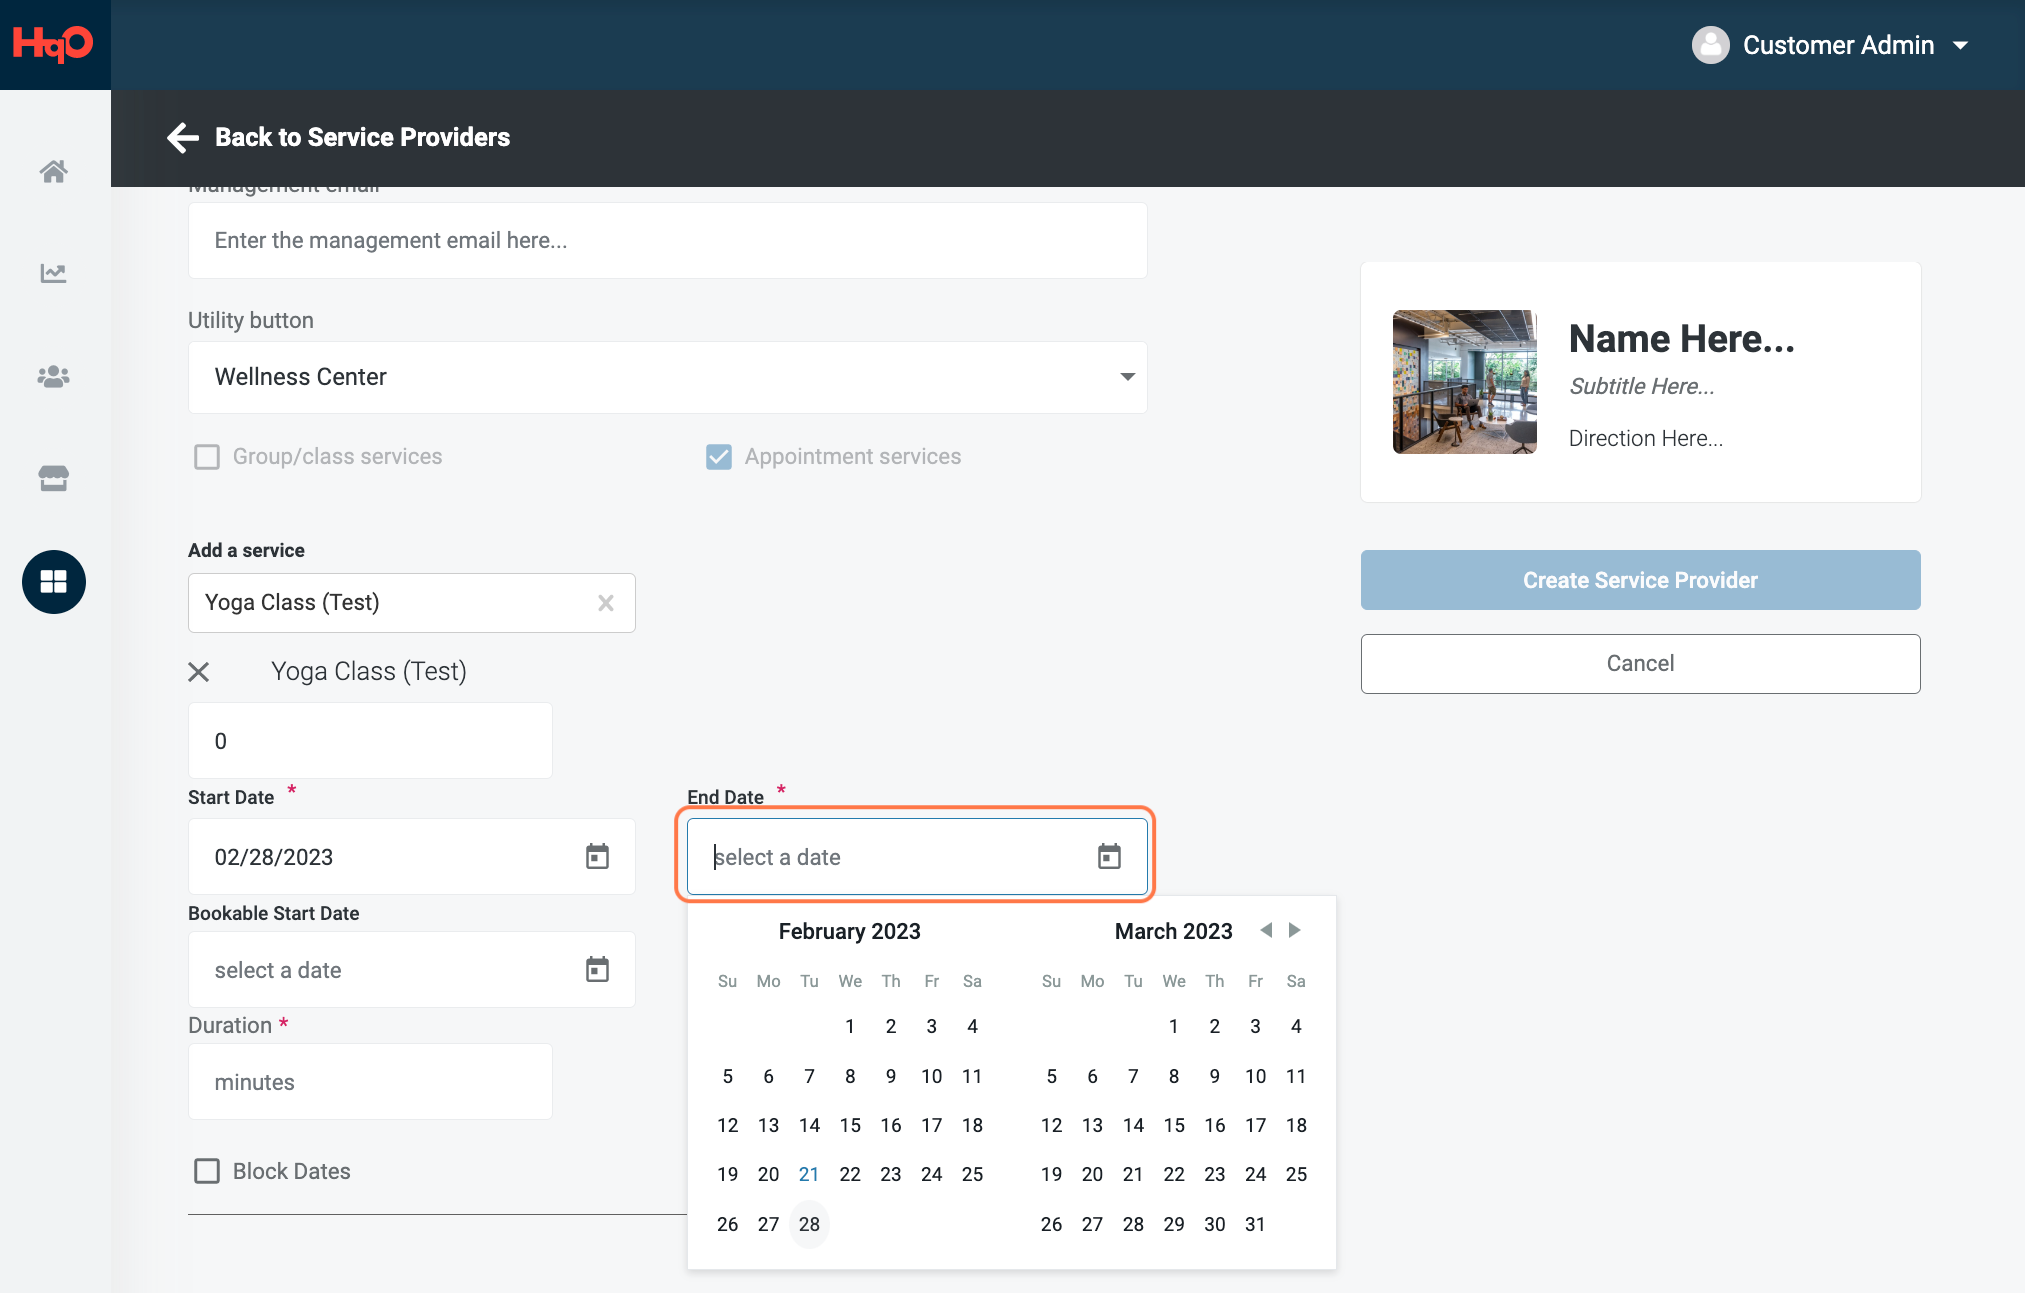Select March 15 in the calendar
This screenshot has height=1293, width=2025.
1174,1125
